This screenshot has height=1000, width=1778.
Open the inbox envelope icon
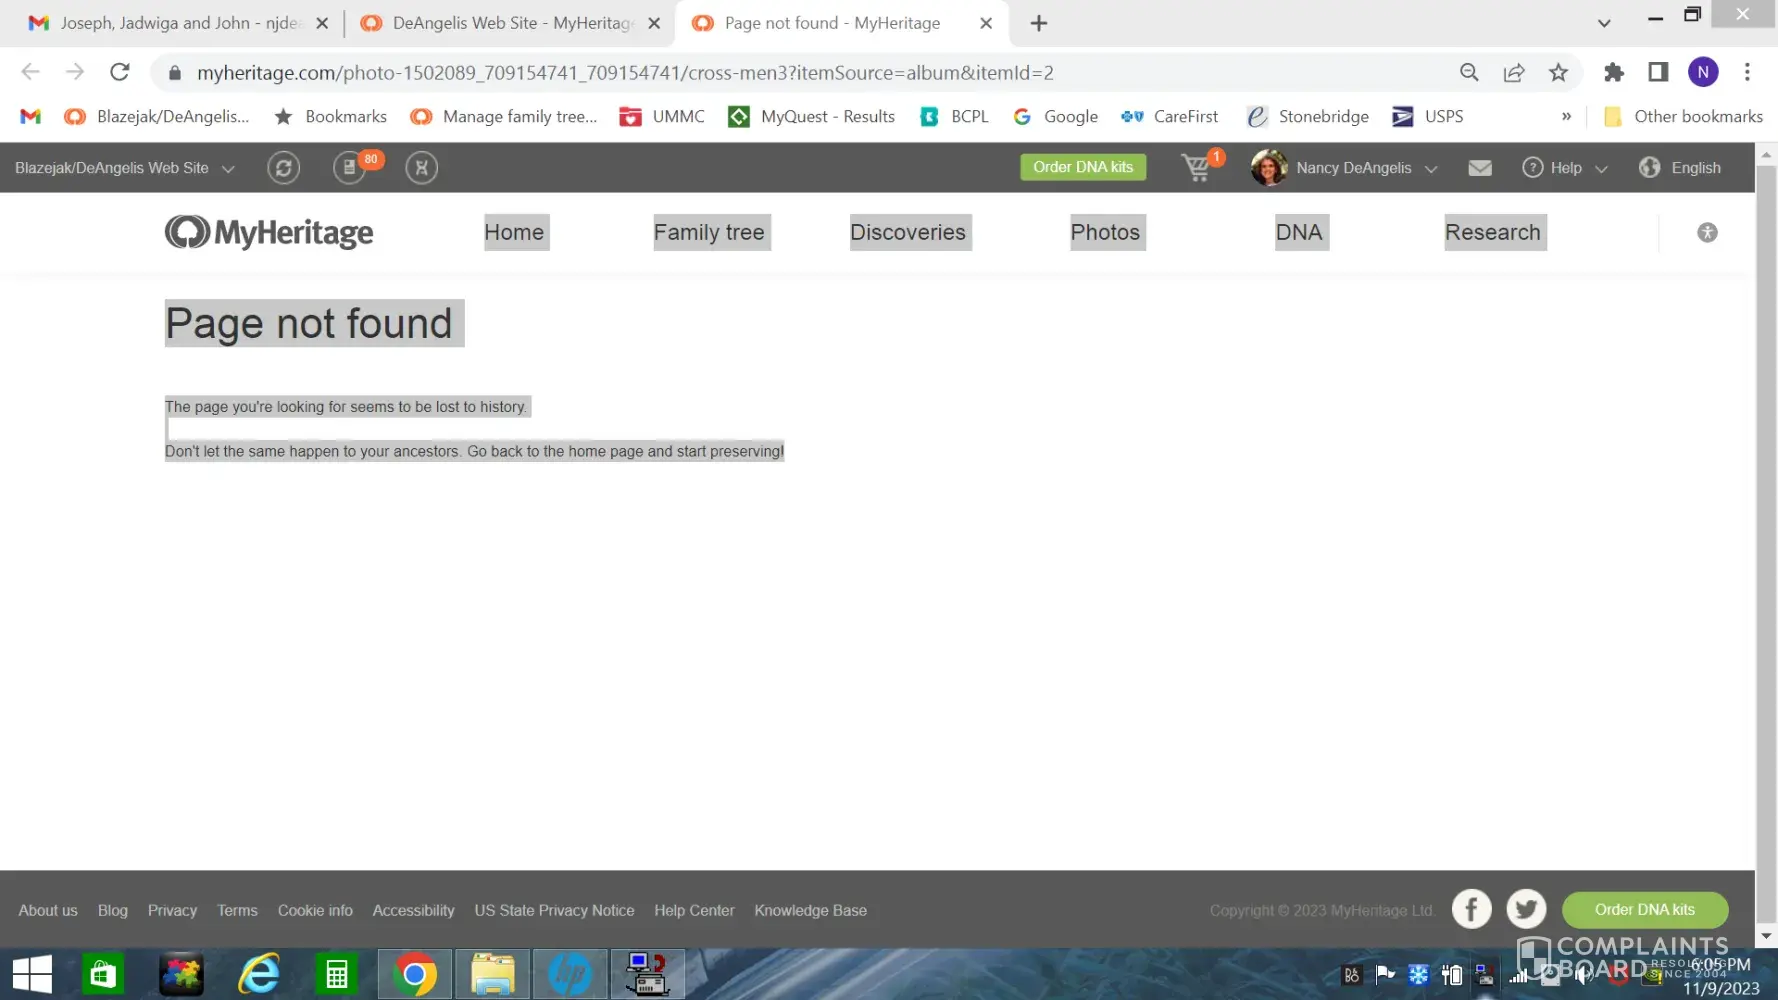point(1480,168)
